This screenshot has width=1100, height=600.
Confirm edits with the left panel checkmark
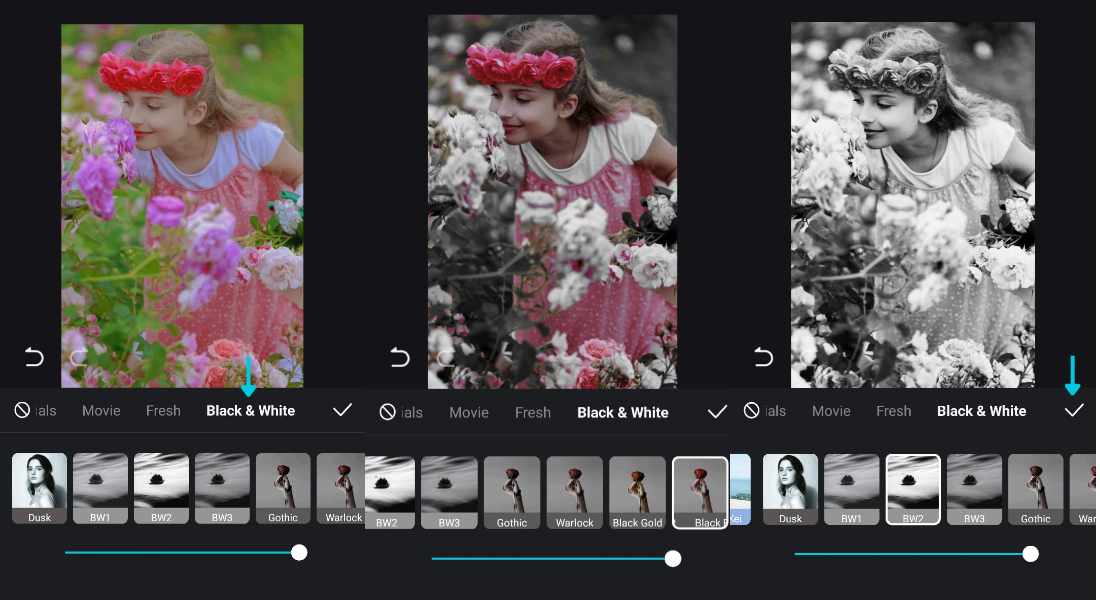click(342, 410)
